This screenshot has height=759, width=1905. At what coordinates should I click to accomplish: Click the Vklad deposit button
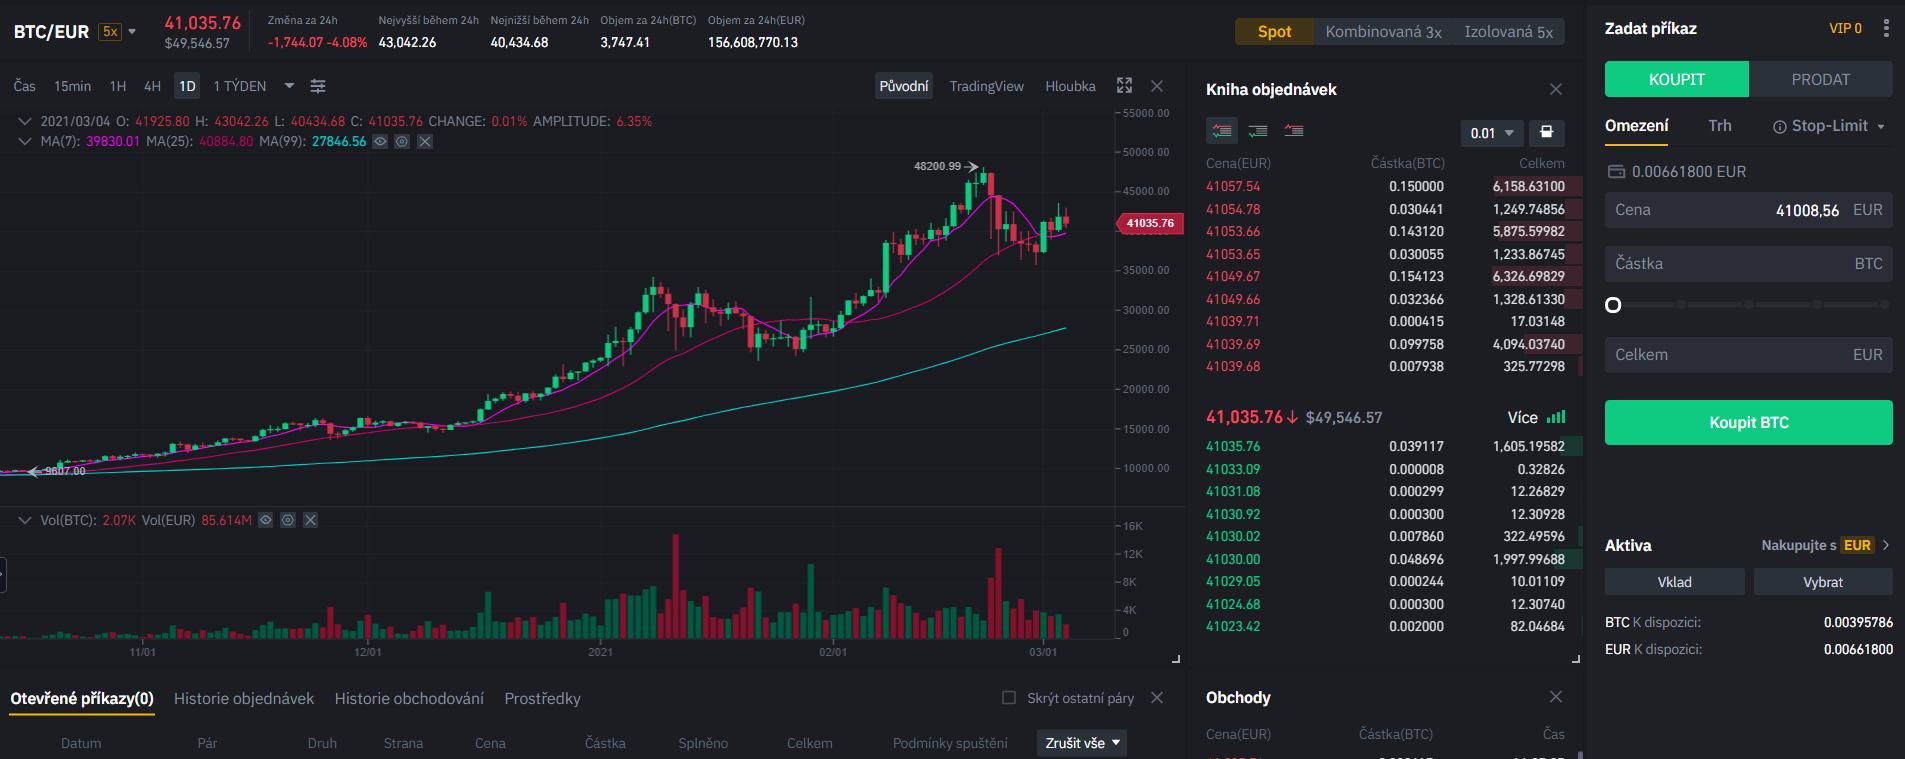tap(1674, 582)
